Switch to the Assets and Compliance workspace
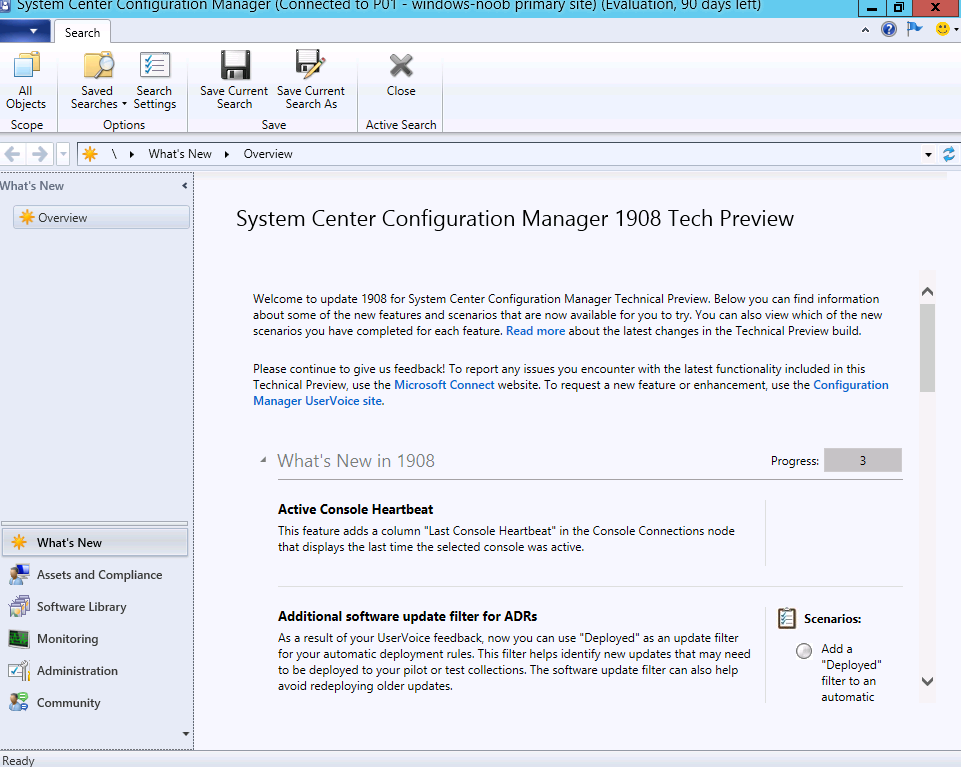 (x=95, y=574)
